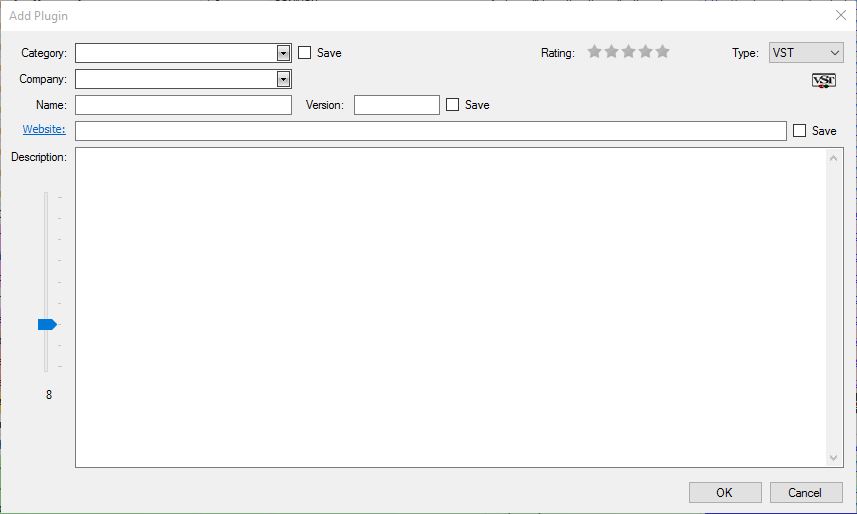The height and width of the screenshot is (514, 857).
Task: Click inside the Description text area
Action: 451,307
